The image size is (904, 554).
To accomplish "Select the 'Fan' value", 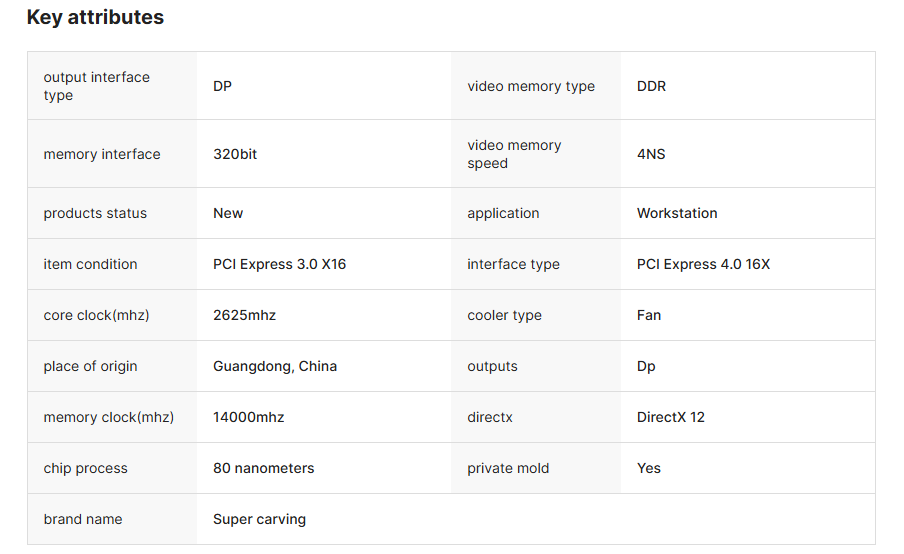I will 649,315.
